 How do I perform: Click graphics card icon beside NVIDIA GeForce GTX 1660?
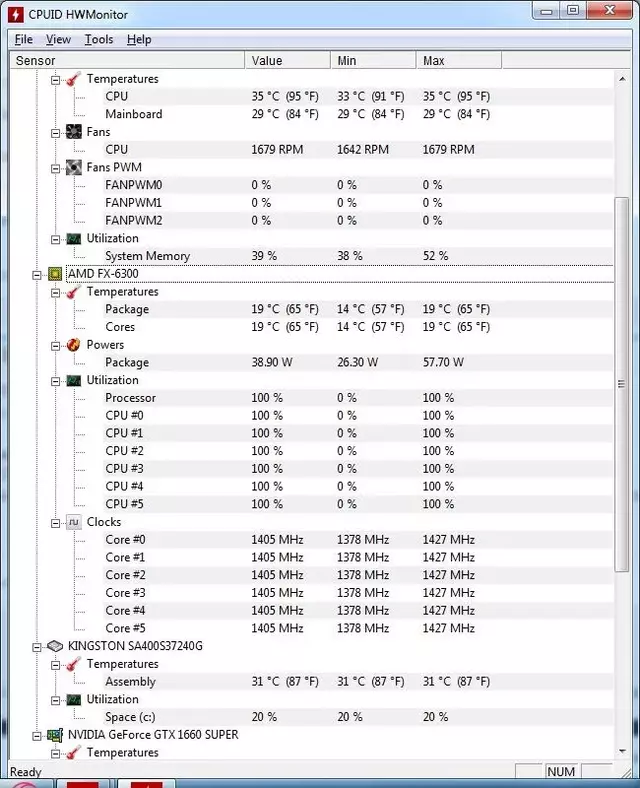click(55, 735)
